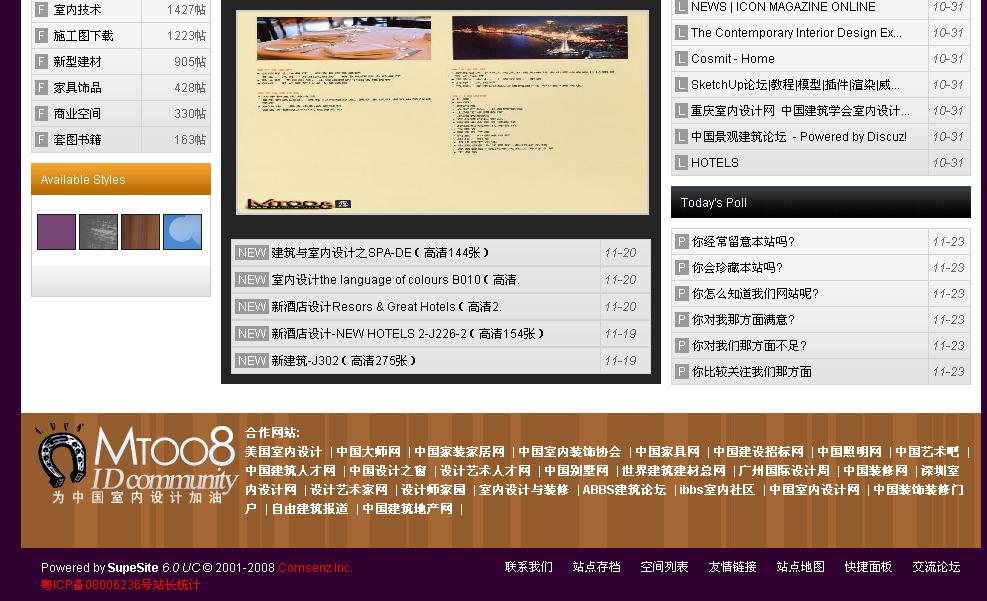Click the F icon beside 商业空间
This screenshot has width=987, height=601.
point(41,113)
